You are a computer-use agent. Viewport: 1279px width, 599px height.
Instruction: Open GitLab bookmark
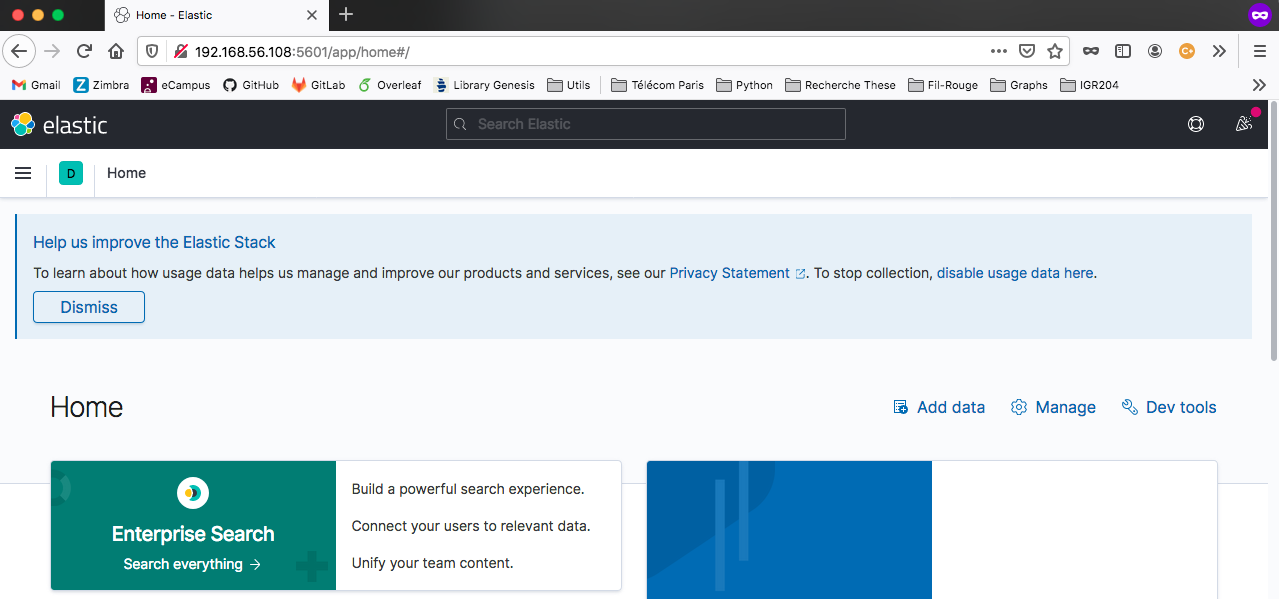tap(318, 85)
